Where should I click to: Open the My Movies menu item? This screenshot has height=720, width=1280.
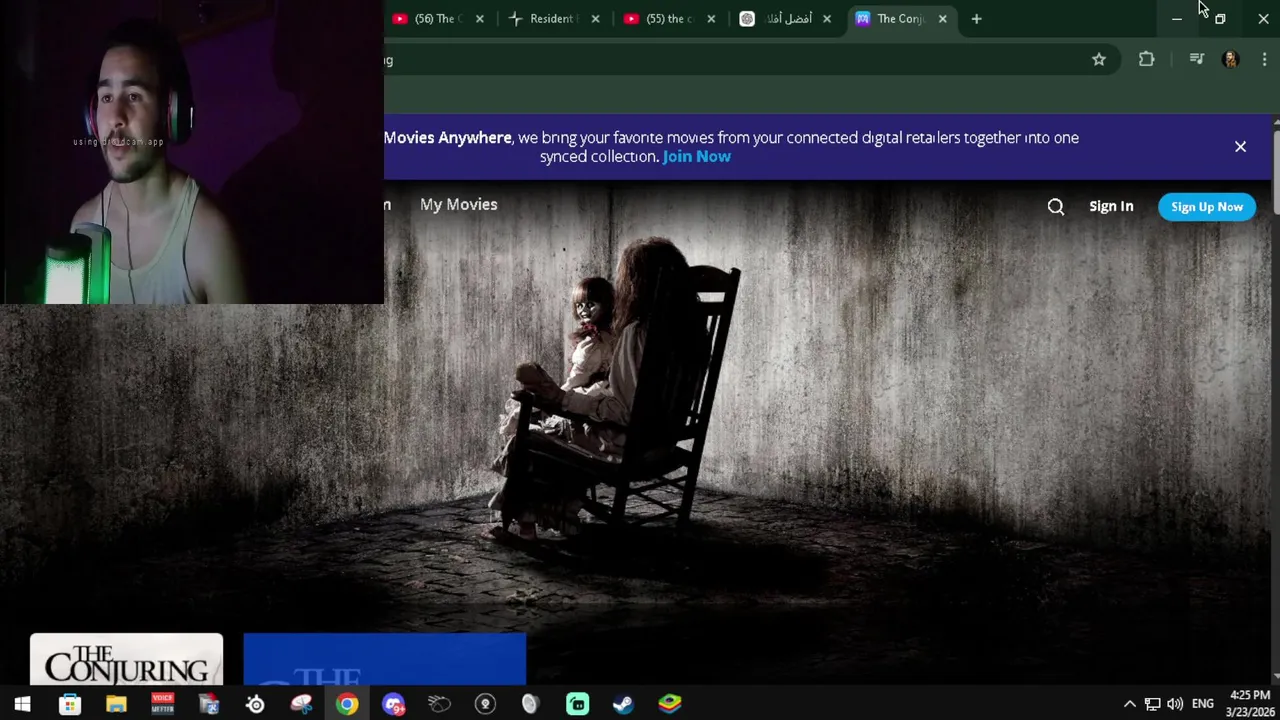[x=458, y=204]
